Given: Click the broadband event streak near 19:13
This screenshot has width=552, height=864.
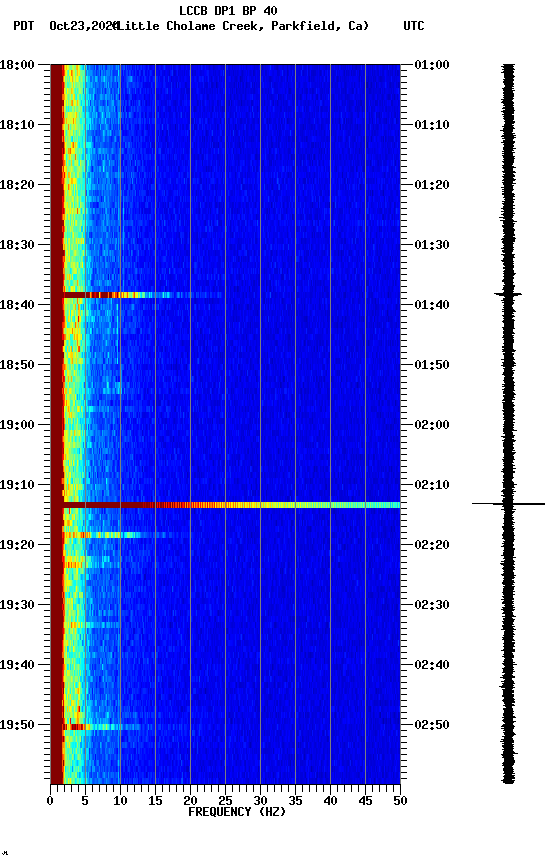Looking at the screenshot, I should pos(231,505).
